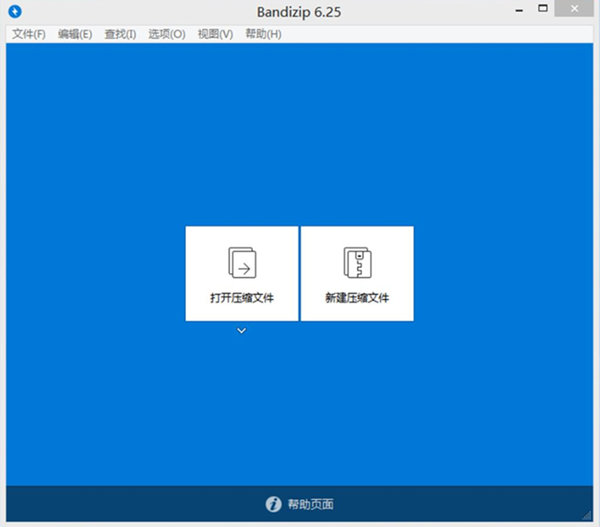Image resolution: width=600 pixels, height=527 pixels.
Task: Open the 帮助(H) menu
Action: tap(263, 34)
